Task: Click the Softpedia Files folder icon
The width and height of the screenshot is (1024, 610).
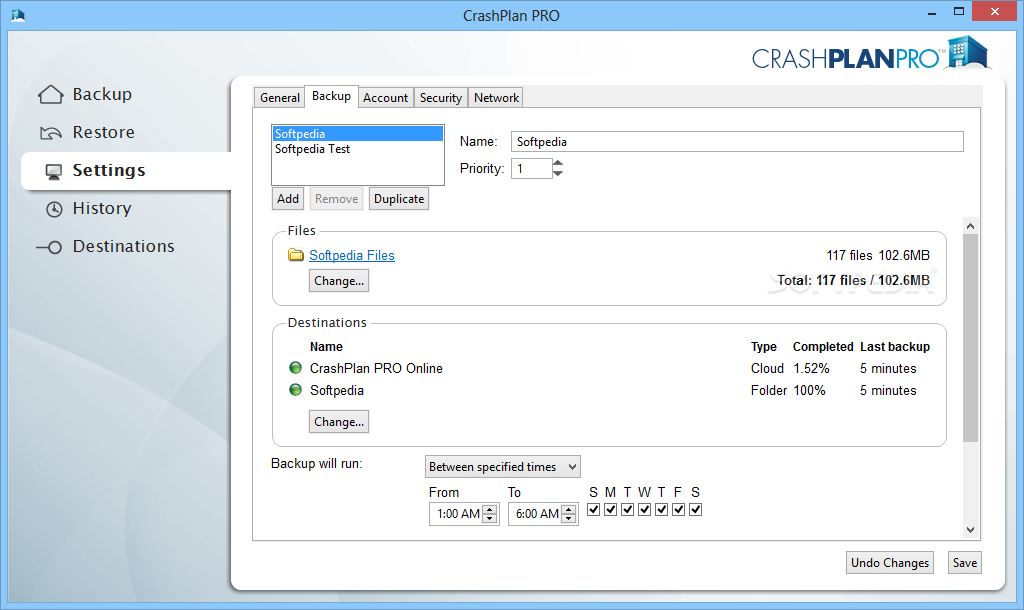Action: pyautogui.click(x=296, y=255)
